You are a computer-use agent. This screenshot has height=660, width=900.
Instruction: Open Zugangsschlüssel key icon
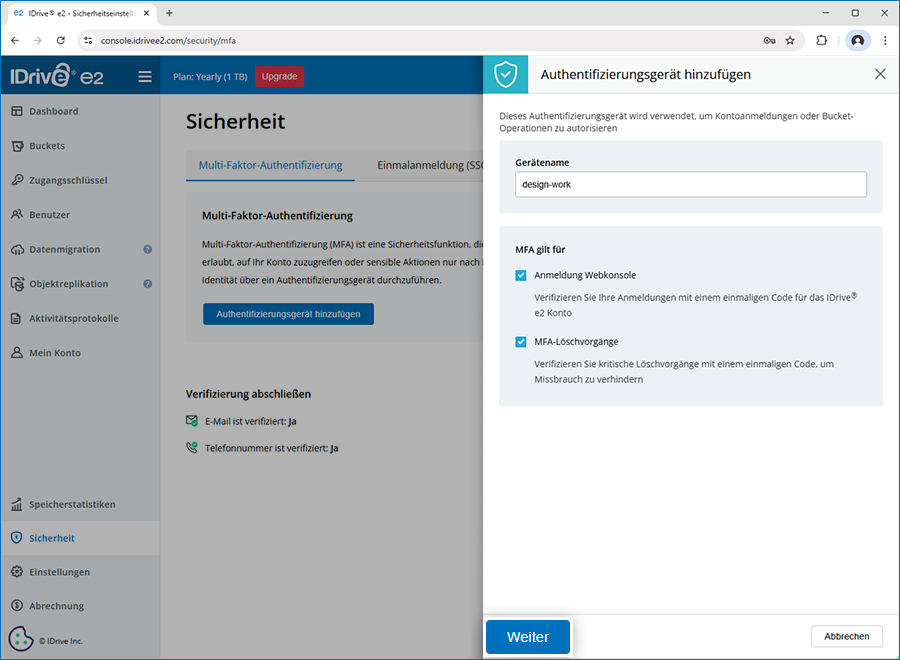point(17,180)
